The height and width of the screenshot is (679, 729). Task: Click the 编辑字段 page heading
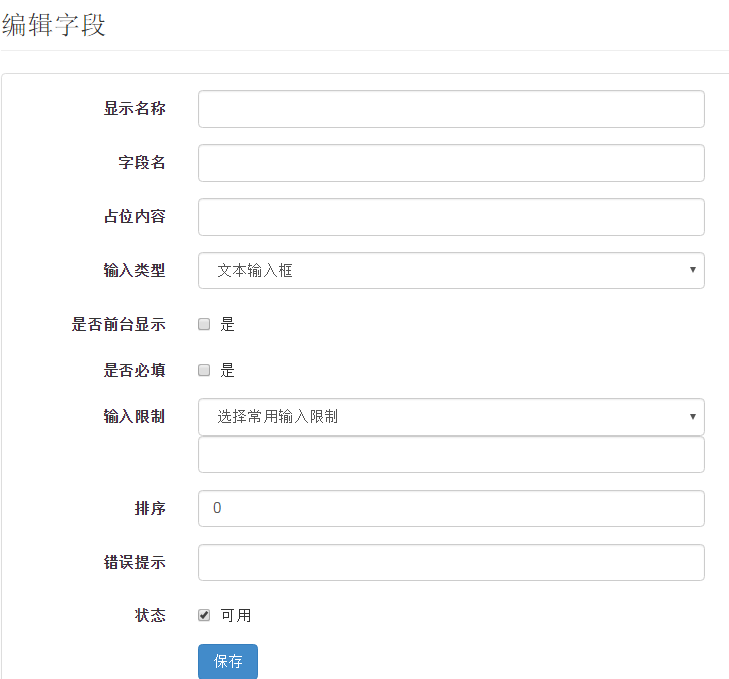point(54,25)
